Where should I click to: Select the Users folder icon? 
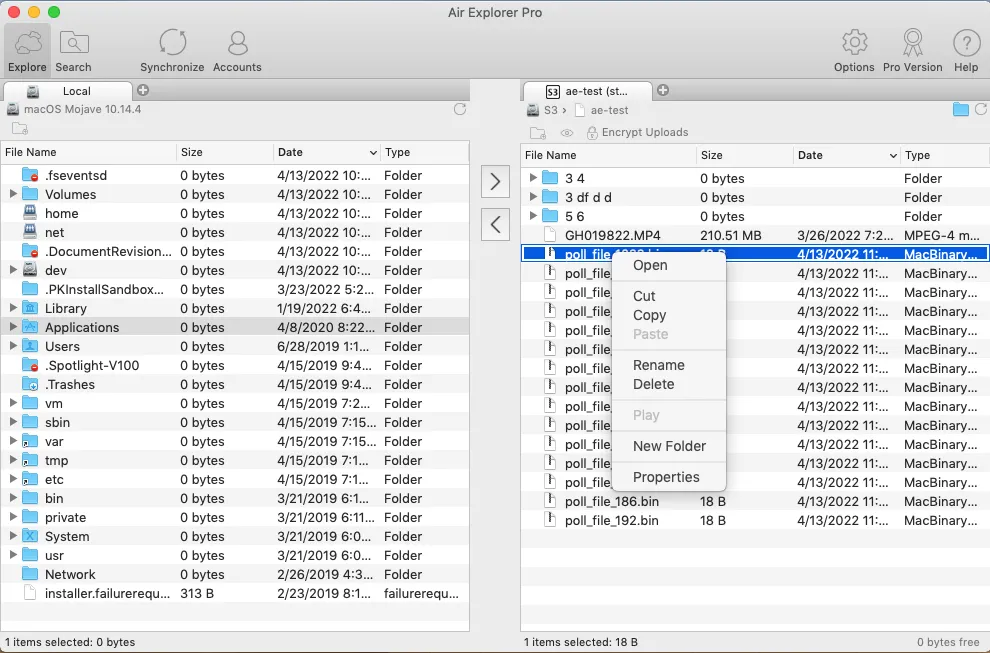tap(30, 346)
